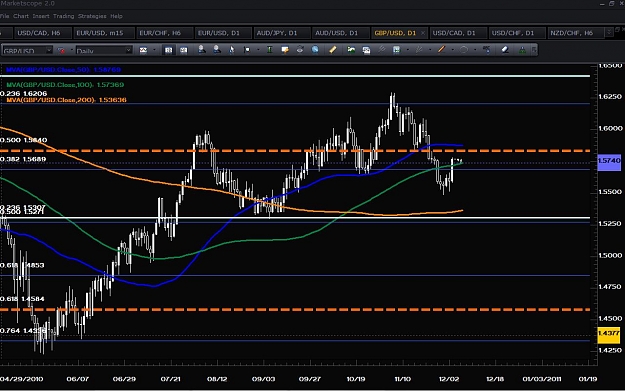Image resolution: width=625 pixels, height=391 pixels.
Task: Expand the arrow next to the red indicator icon
Action: click(x=72, y=50)
